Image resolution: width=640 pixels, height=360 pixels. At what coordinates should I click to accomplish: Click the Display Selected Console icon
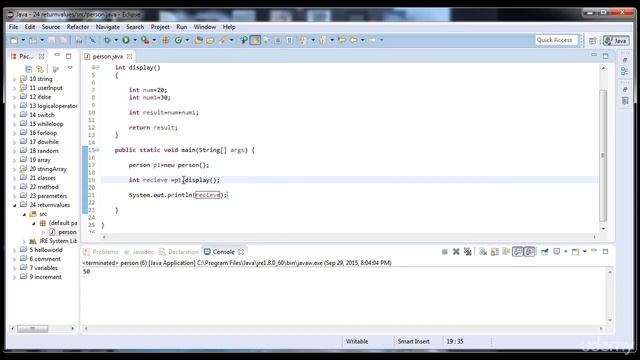tap(558, 252)
